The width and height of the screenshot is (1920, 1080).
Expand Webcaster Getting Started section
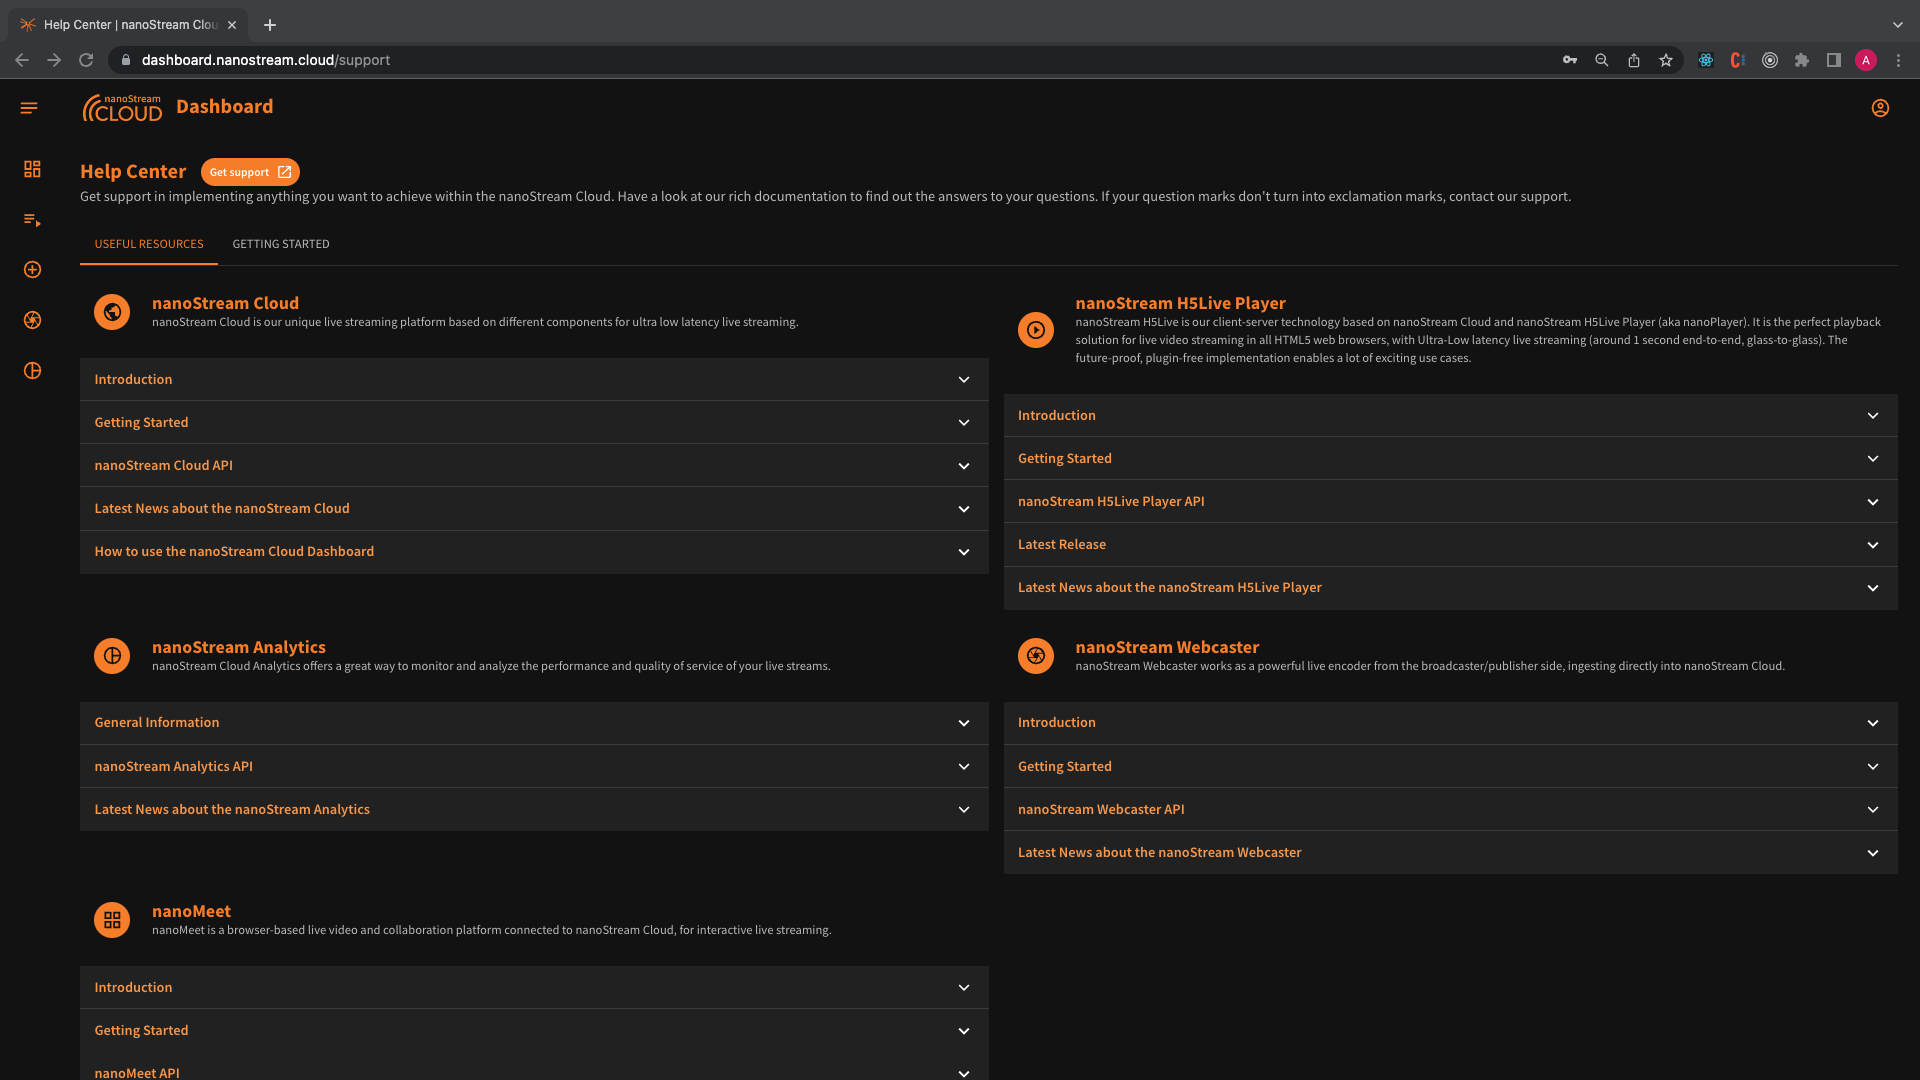pyautogui.click(x=1450, y=766)
